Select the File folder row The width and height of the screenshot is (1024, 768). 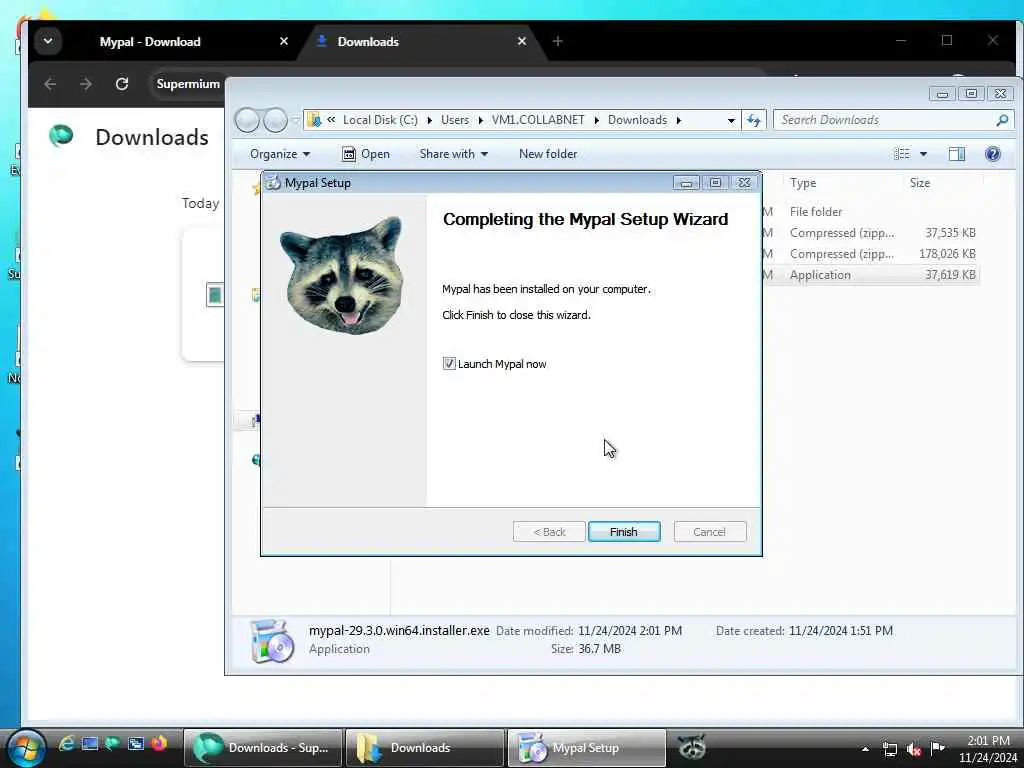pyautogui.click(x=871, y=212)
